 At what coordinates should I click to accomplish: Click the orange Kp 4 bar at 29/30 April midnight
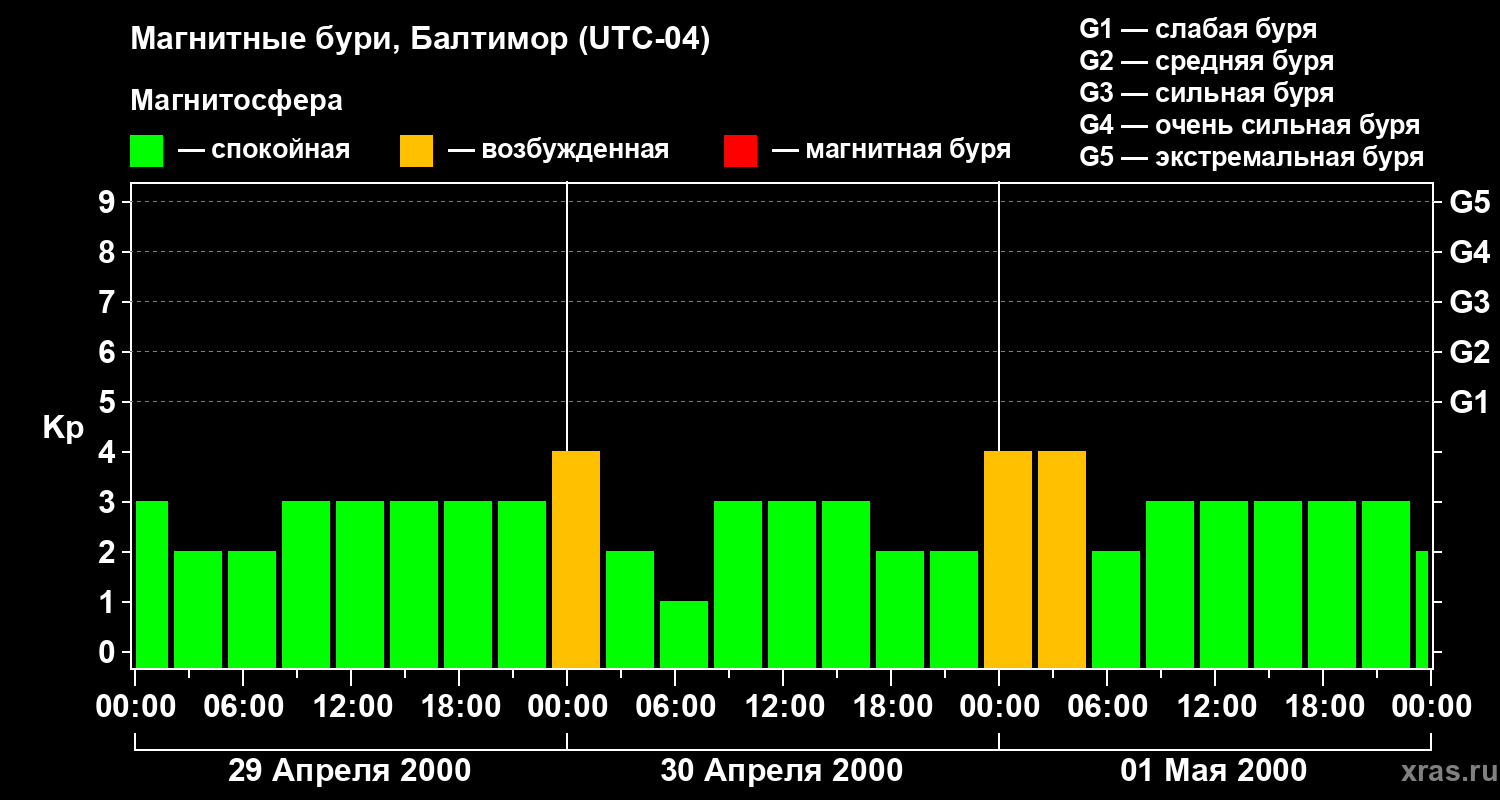(x=576, y=560)
